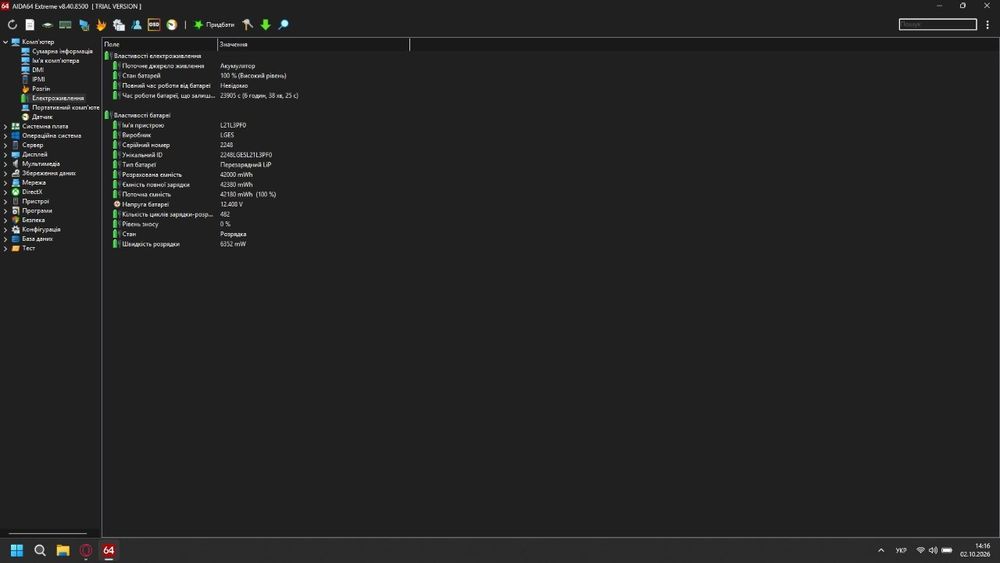Open the Report document icon
The image size is (1000, 563).
pyautogui.click(x=30, y=25)
